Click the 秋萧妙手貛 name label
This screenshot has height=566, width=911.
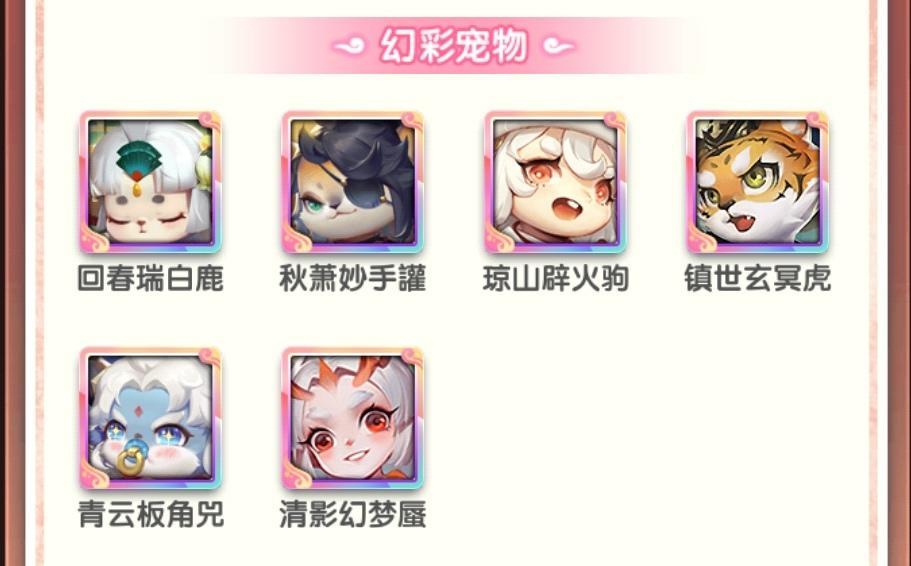point(353,278)
